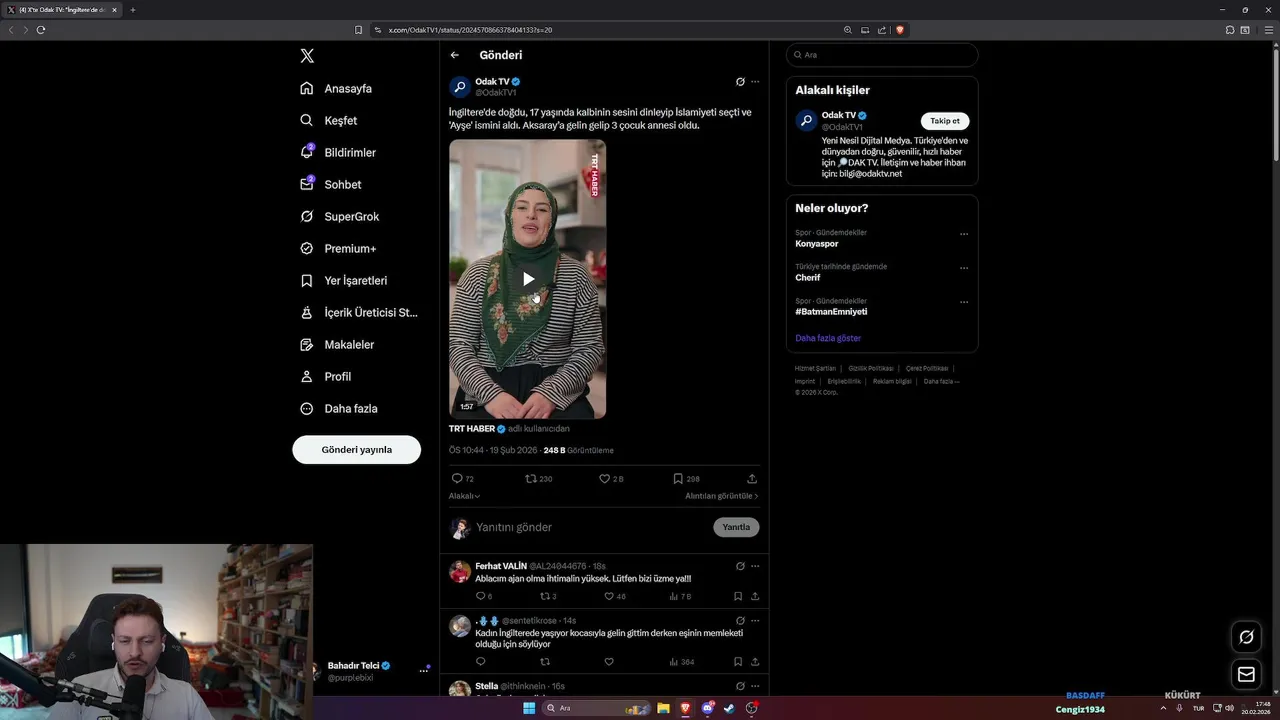This screenshot has height=720, width=1280.
Task: Click Alıntıları görüntüle link
Action: 722,496
